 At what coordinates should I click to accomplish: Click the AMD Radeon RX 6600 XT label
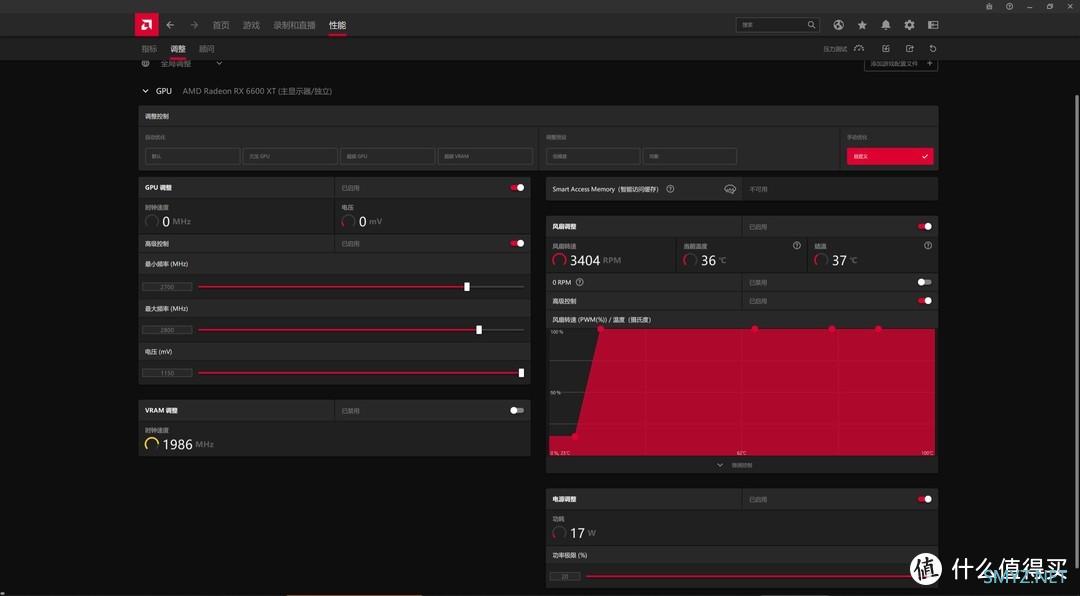pos(257,91)
